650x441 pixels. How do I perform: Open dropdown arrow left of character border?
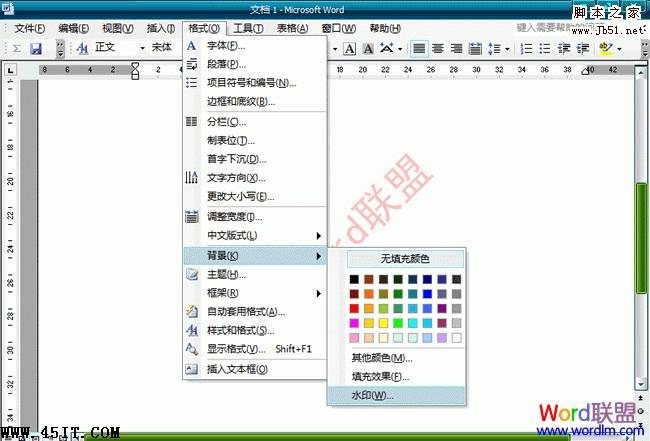pyautogui.click(x=335, y=49)
